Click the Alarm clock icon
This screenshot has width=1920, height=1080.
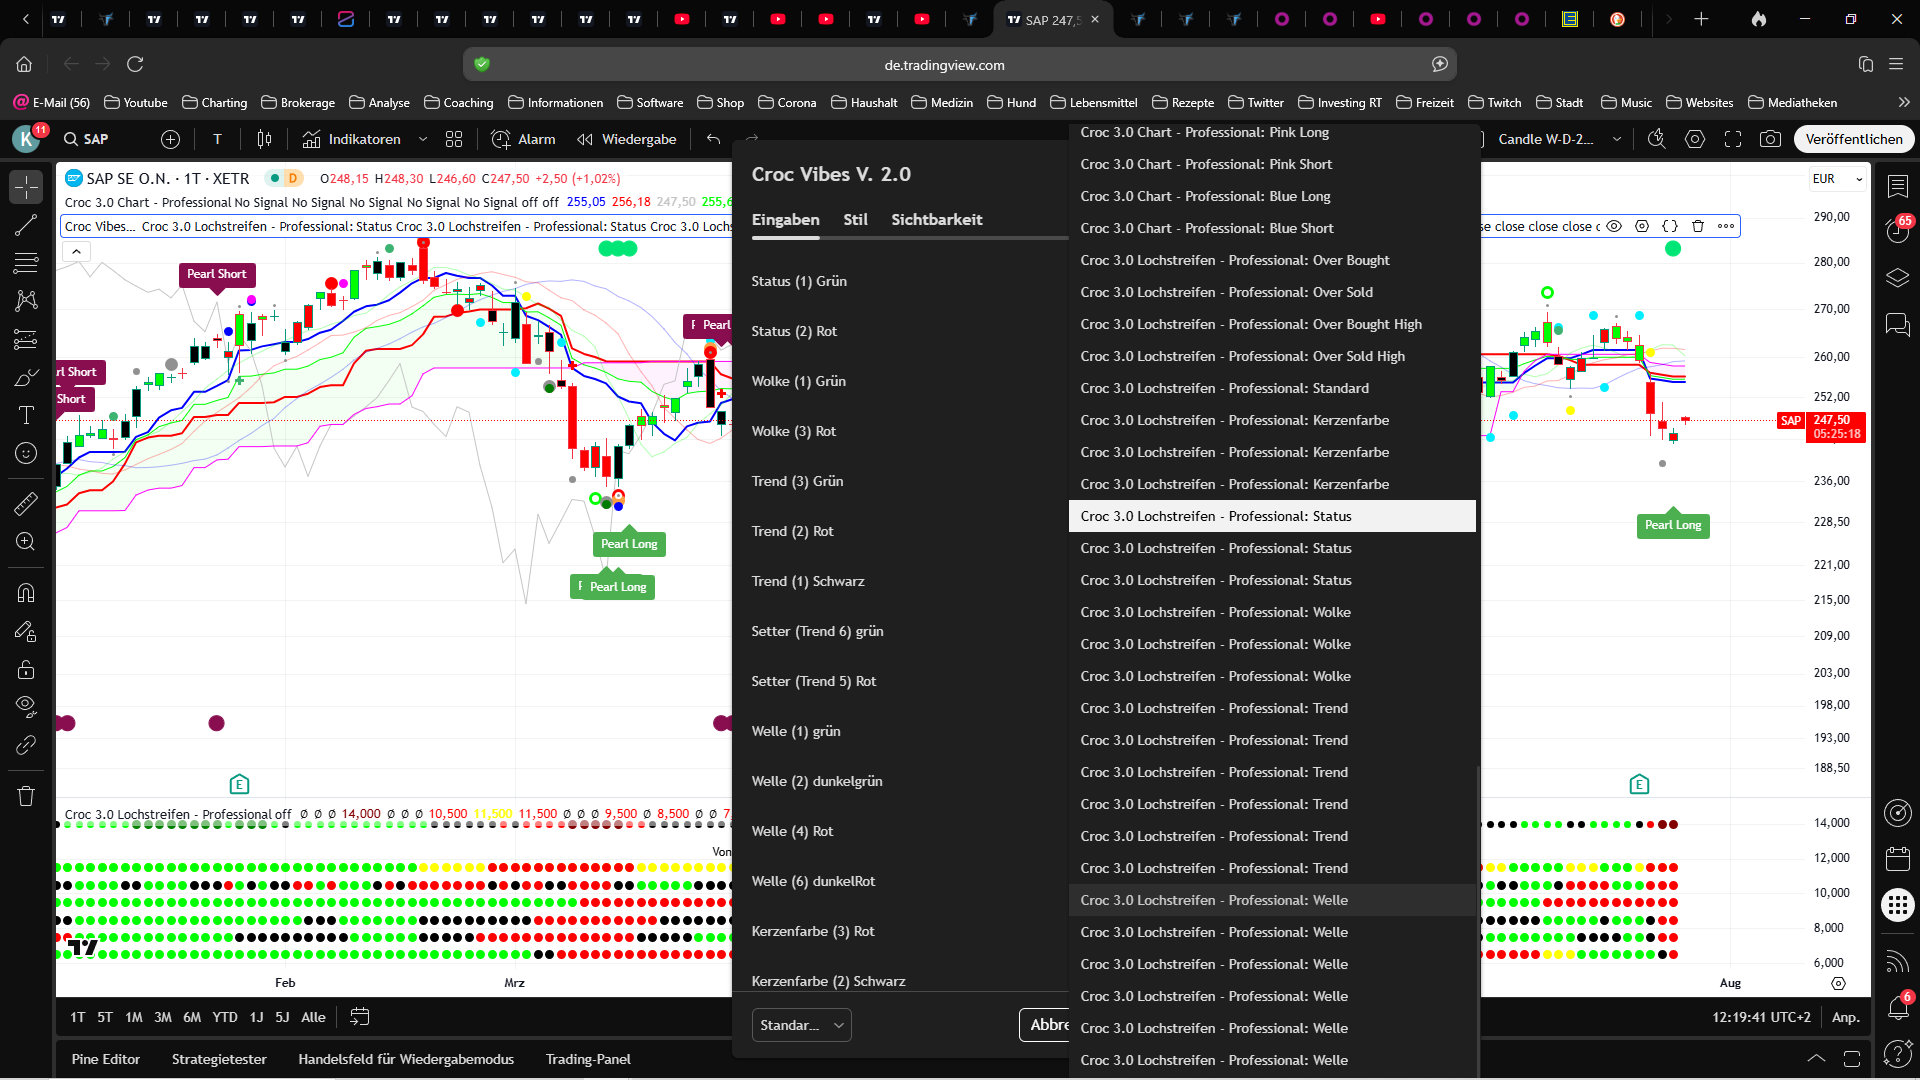501,139
